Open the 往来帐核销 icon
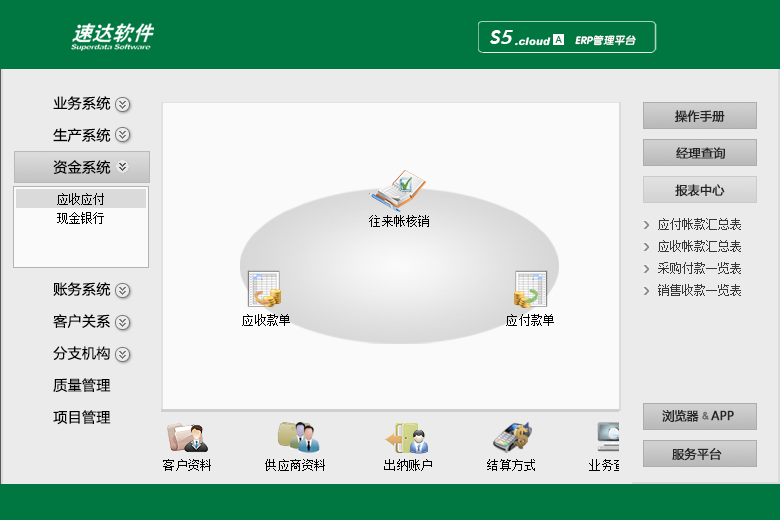 [398, 190]
